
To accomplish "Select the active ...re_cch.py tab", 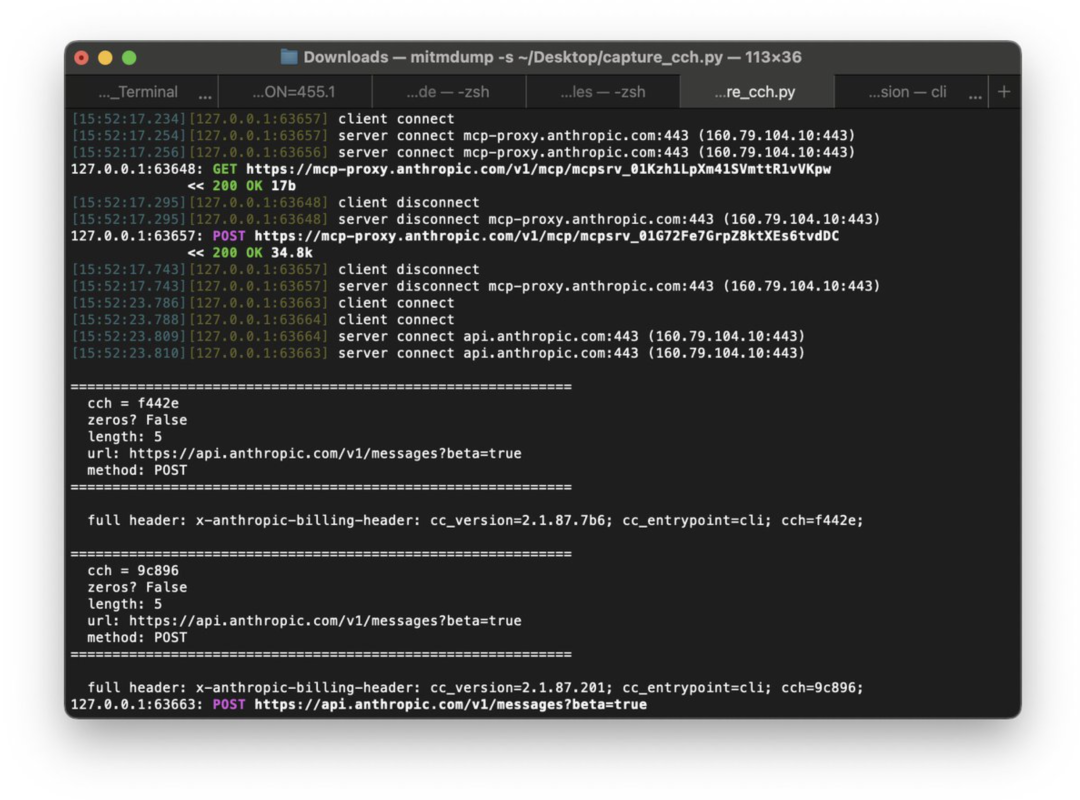I will [x=756, y=92].
